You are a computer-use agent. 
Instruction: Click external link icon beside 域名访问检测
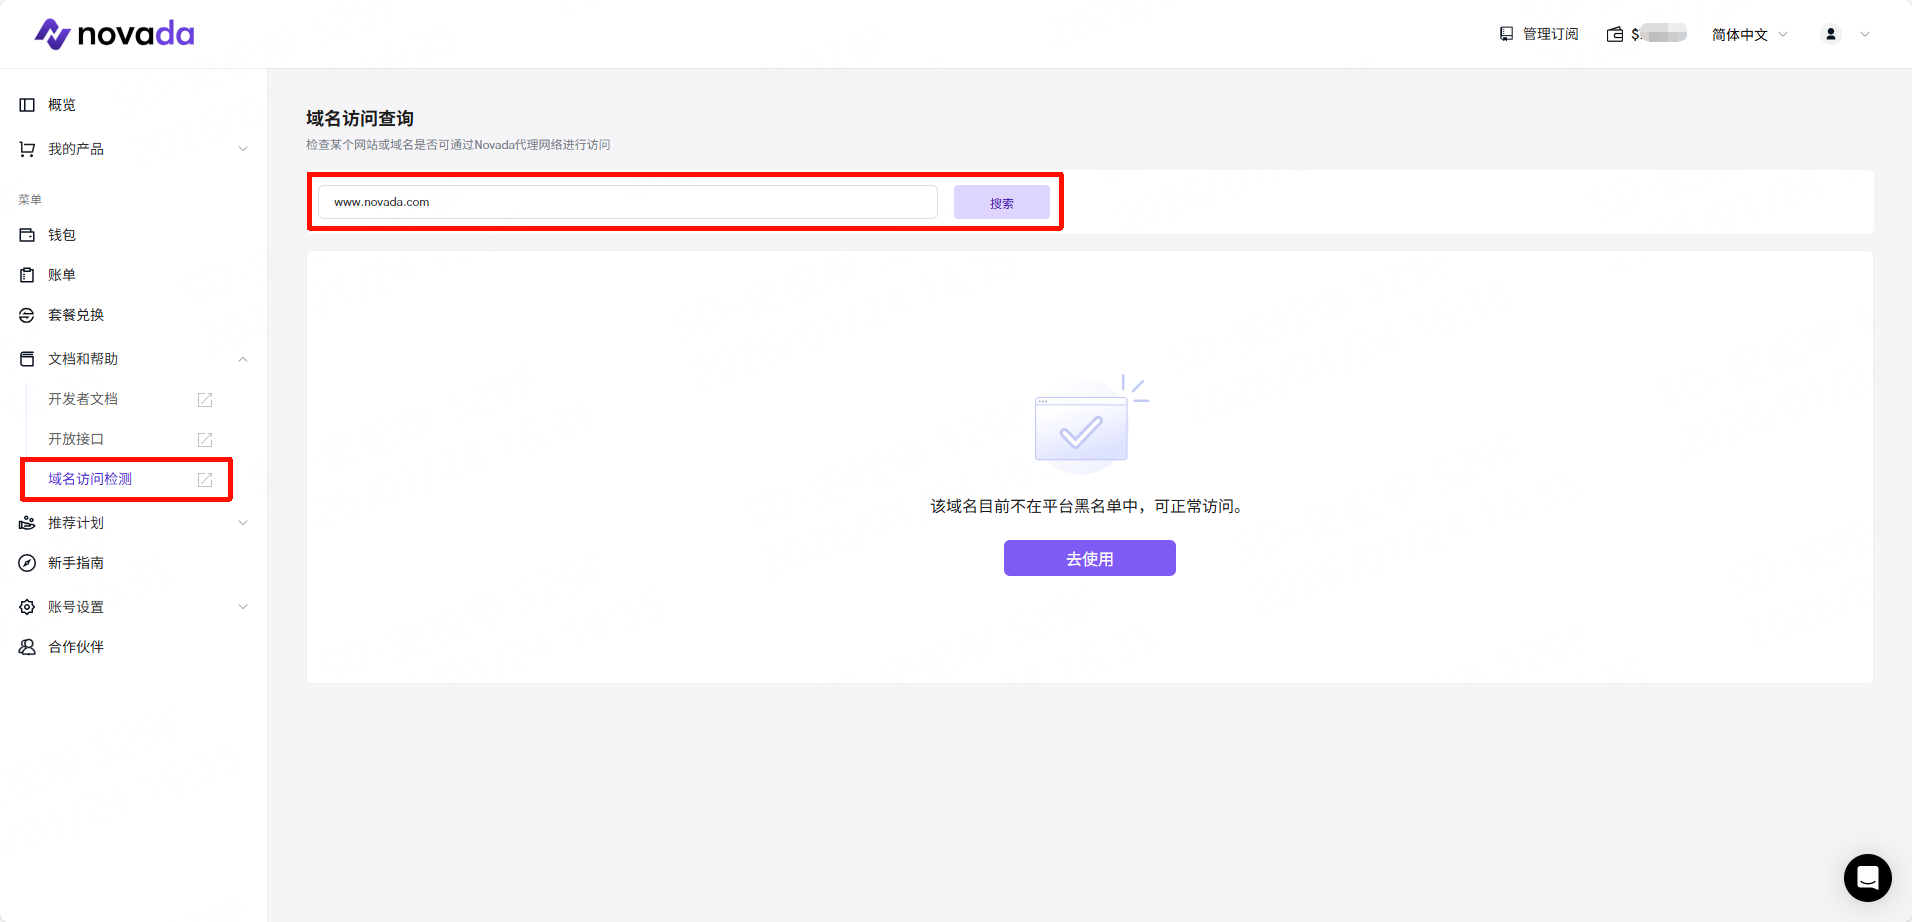click(205, 480)
